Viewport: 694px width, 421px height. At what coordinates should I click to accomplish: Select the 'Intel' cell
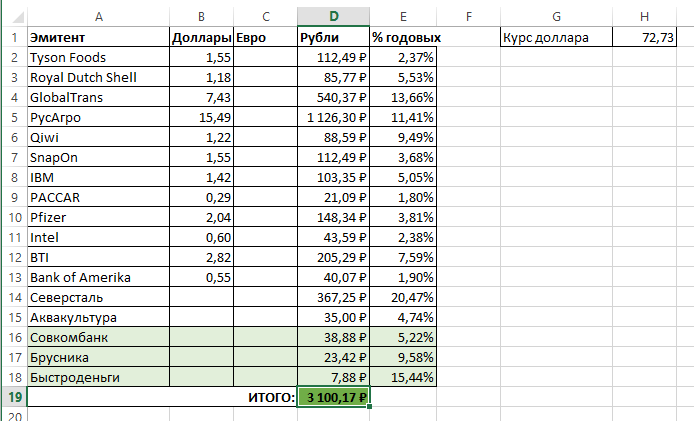(x=98, y=237)
